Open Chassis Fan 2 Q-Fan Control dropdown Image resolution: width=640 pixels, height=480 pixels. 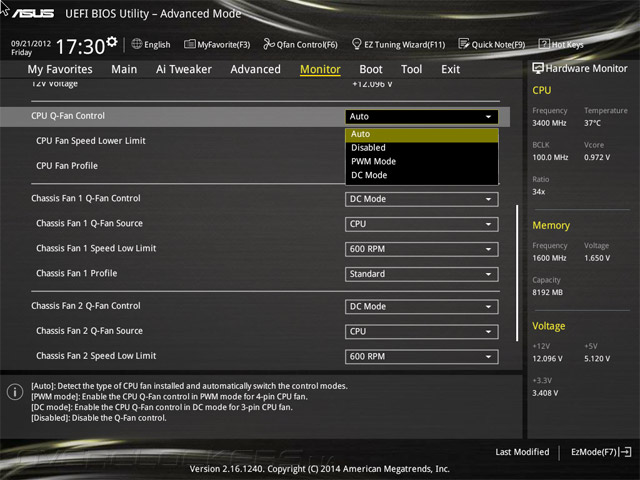422,307
